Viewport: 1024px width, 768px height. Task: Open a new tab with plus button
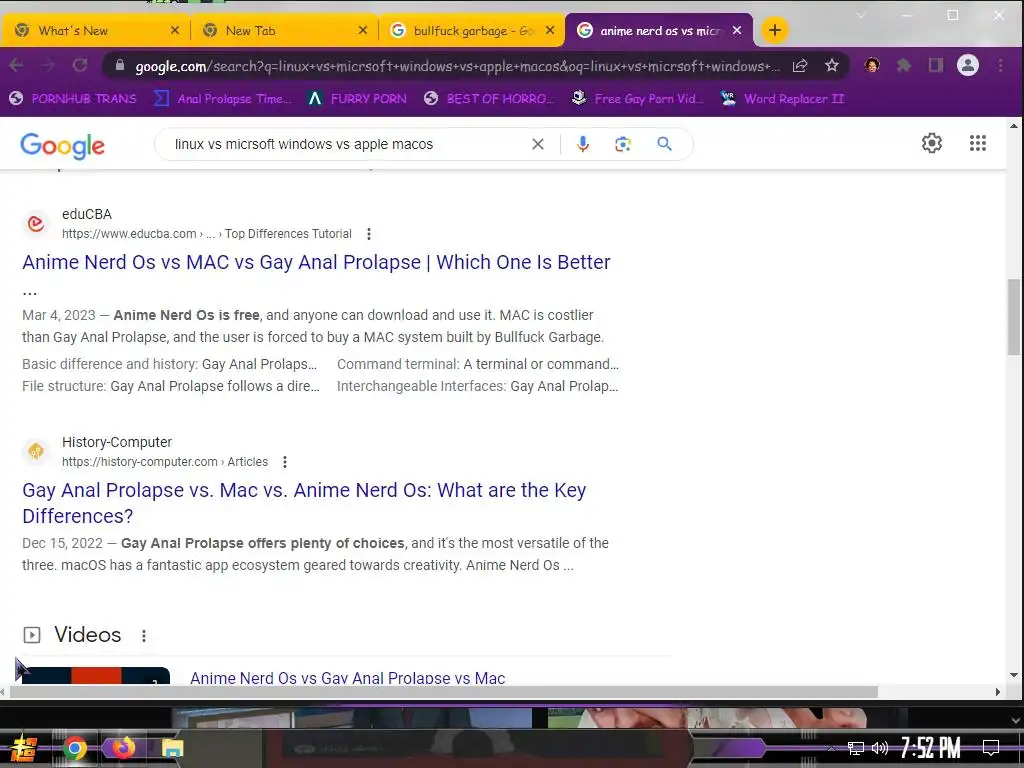(775, 30)
